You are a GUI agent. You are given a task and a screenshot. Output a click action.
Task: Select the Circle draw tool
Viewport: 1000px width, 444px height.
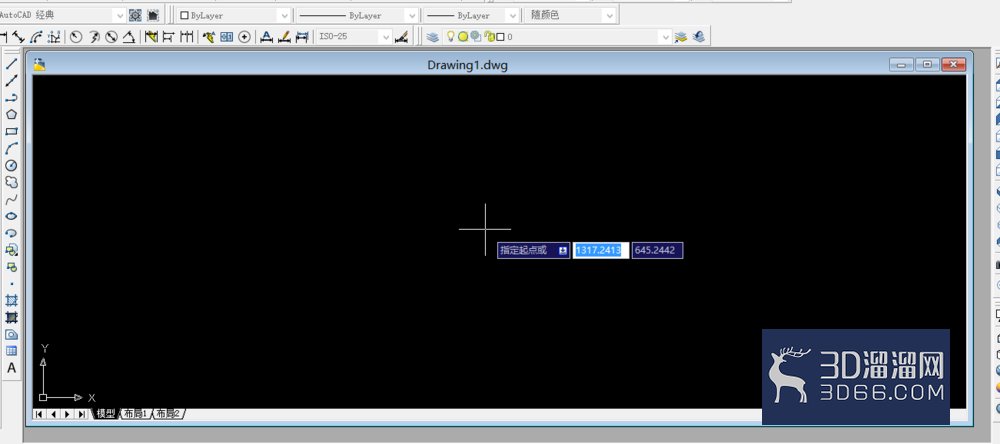click(11, 165)
